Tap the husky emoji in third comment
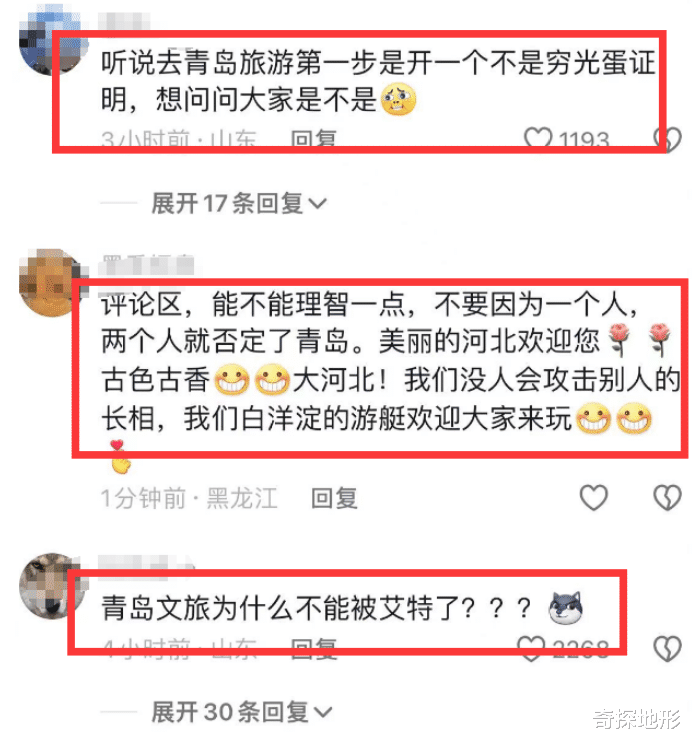The image size is (692, 744). [565, 608]
